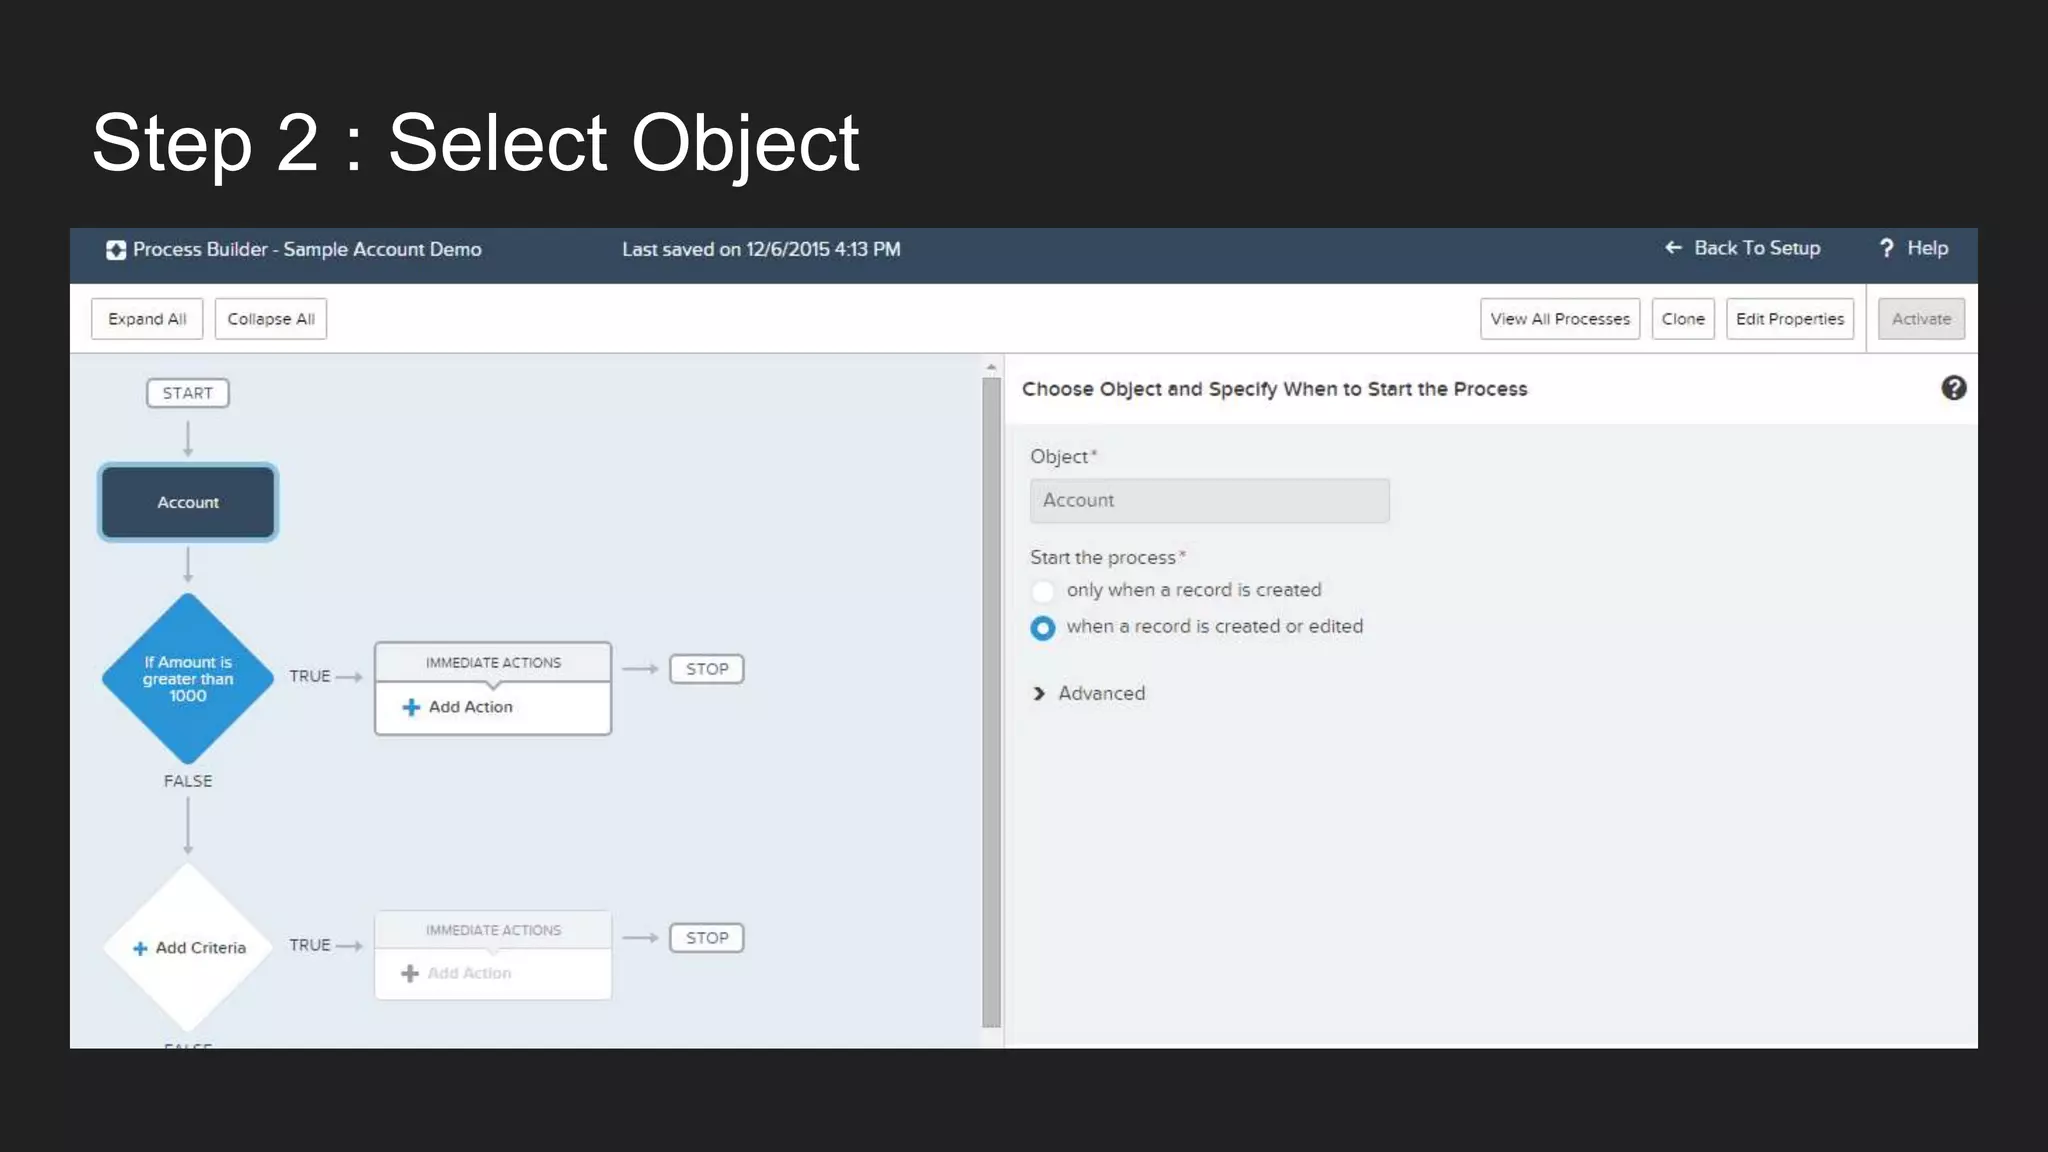Click the Activate button

1921,319
